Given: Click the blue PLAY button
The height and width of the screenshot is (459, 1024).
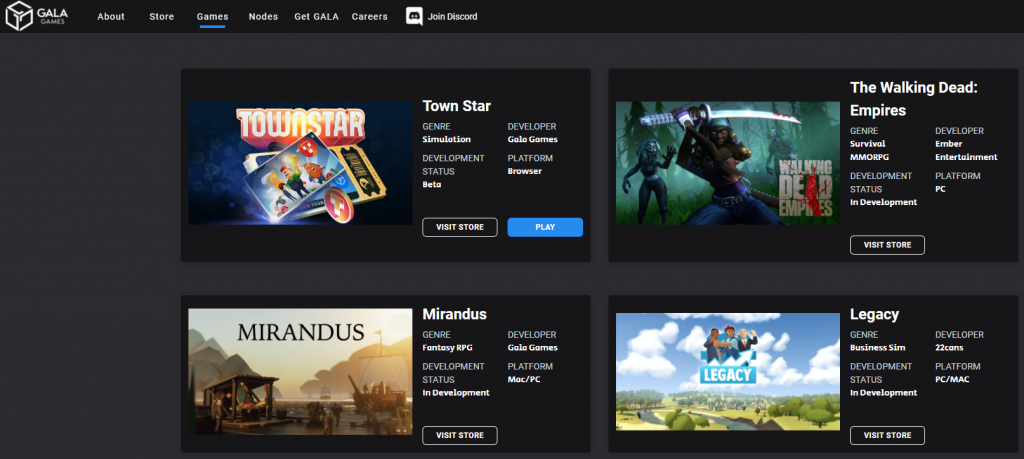Looking at the screenshot, I should point(545,227).
